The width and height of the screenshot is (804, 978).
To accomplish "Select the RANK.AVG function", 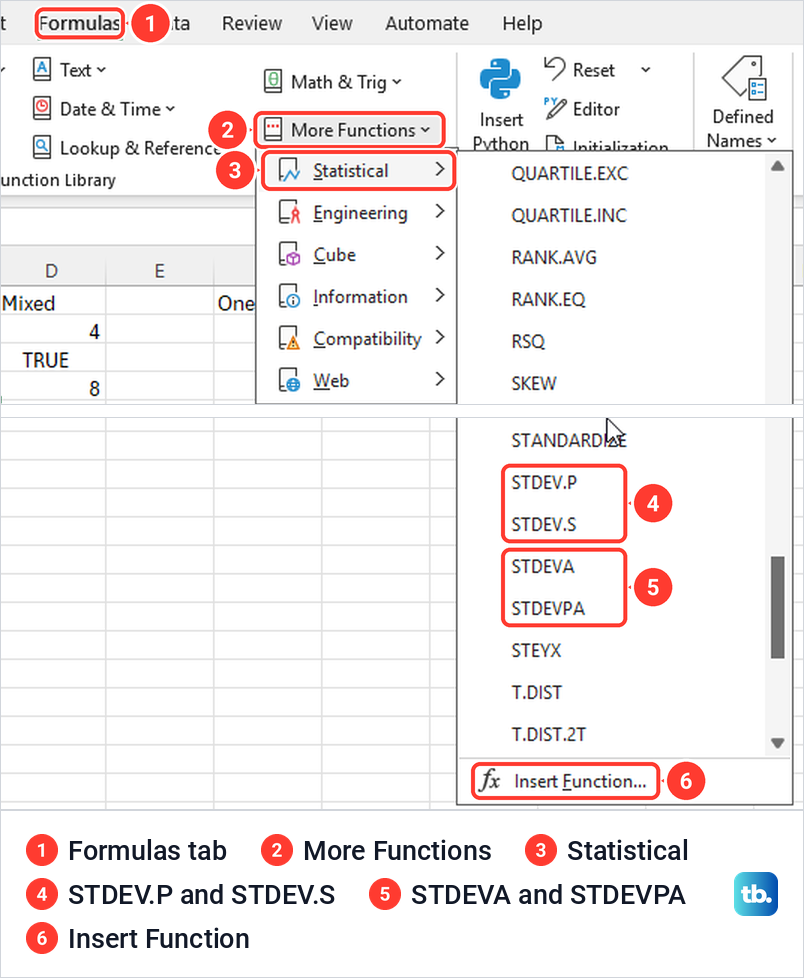I will click(x=554, y=257).
